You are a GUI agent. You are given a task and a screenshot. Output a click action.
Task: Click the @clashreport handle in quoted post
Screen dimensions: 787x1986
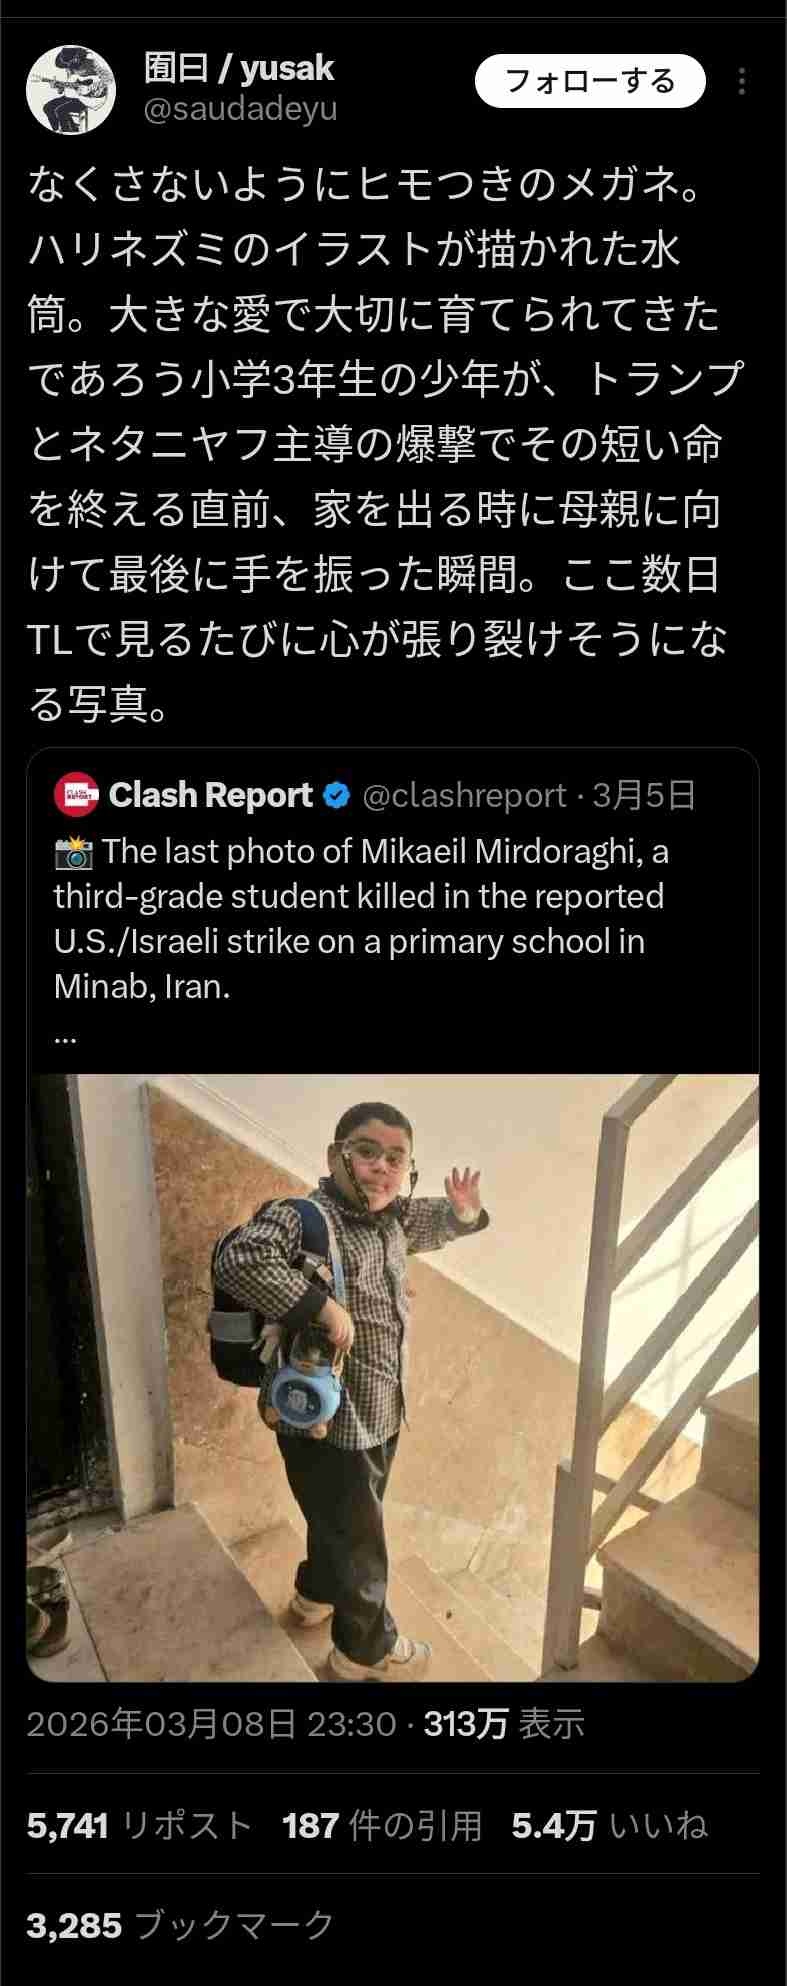(464, 796)
